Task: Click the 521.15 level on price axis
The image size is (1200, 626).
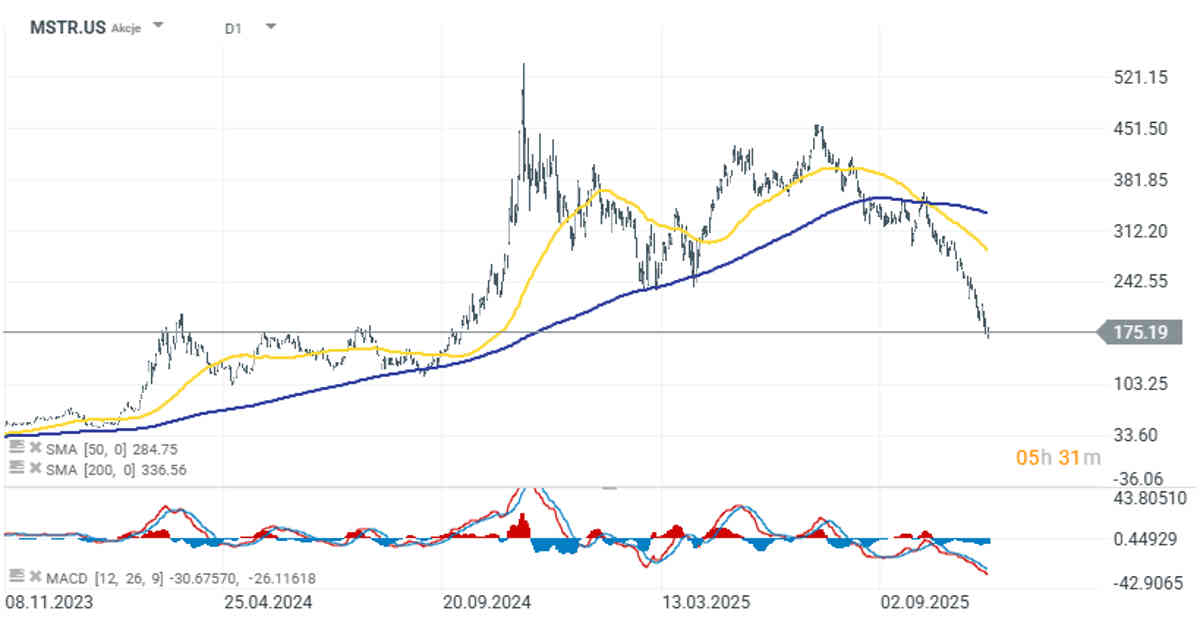Action: pos(1140,77)
